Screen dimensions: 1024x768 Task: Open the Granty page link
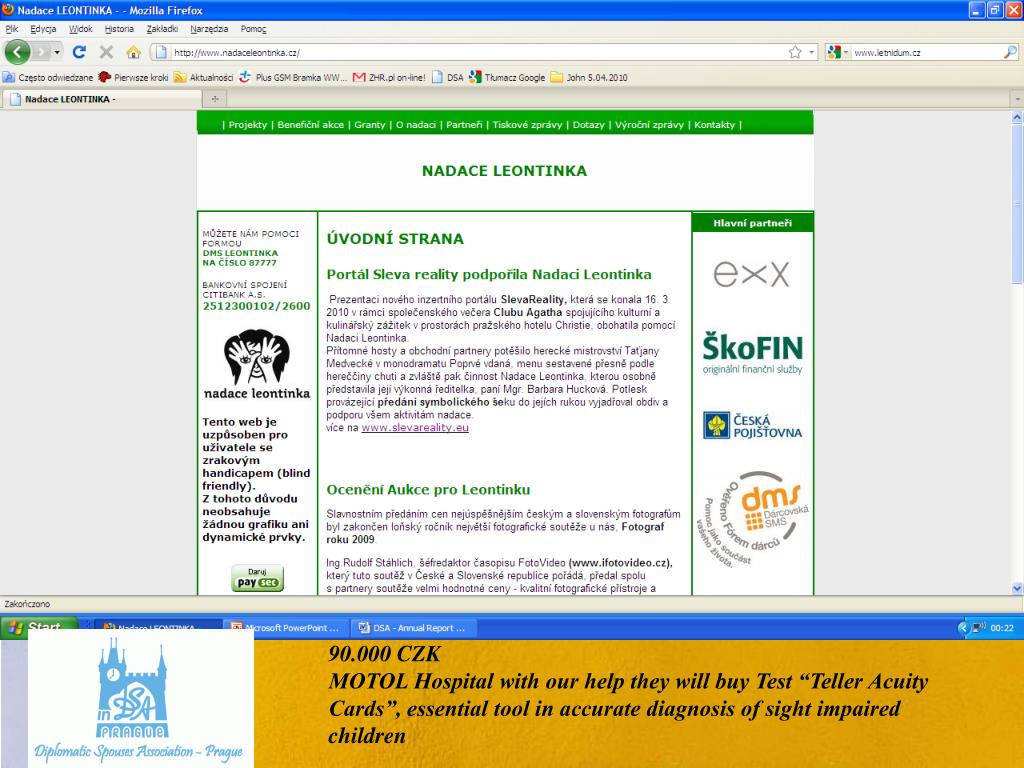[370, 125]
